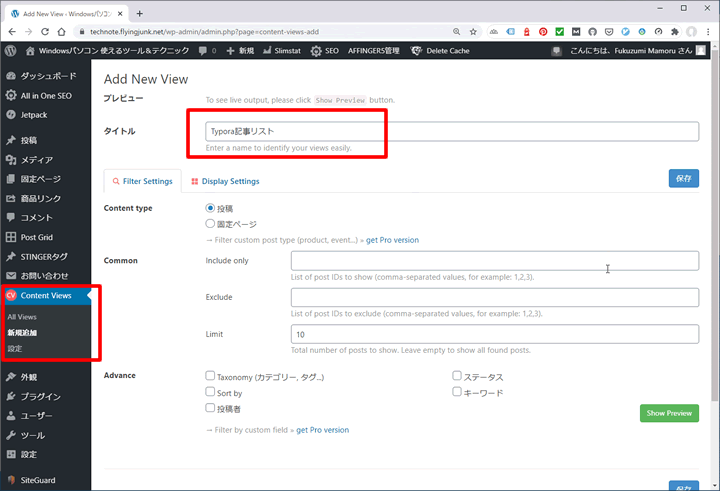
Task: Click the Exclude input field
Action: [x=495, y=297]
